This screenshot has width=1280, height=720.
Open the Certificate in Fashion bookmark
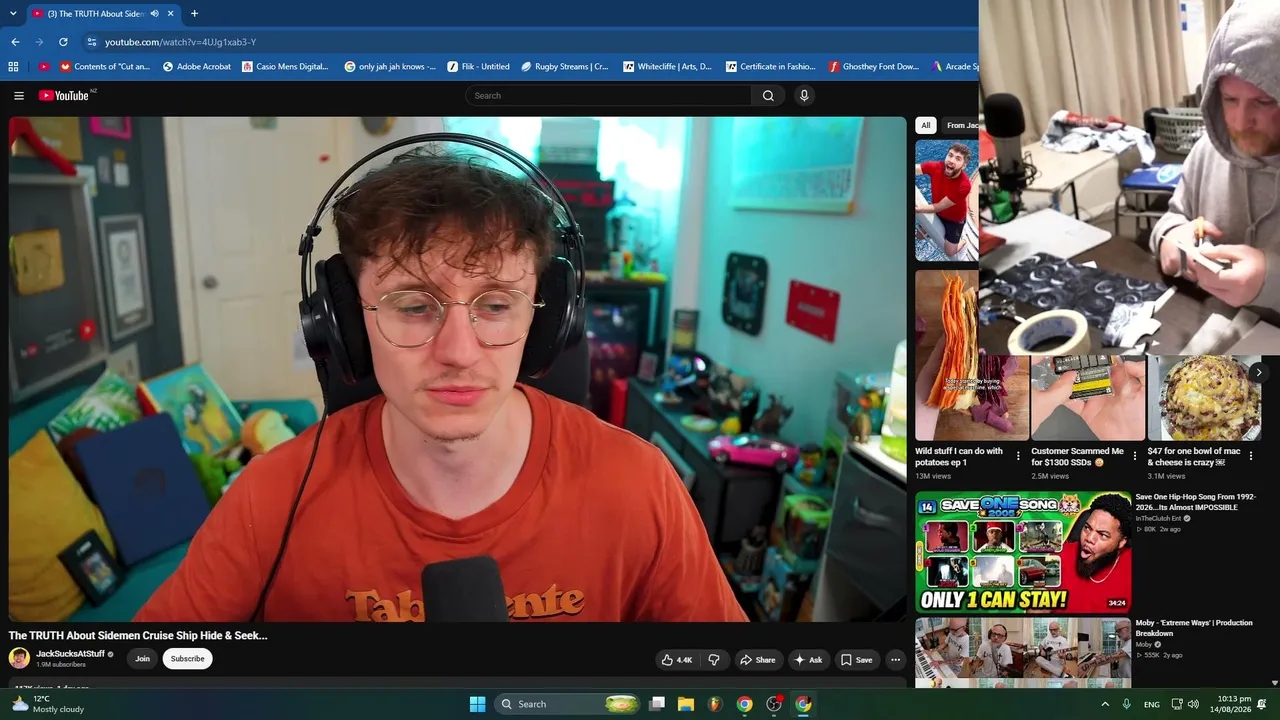pos(770,67)
